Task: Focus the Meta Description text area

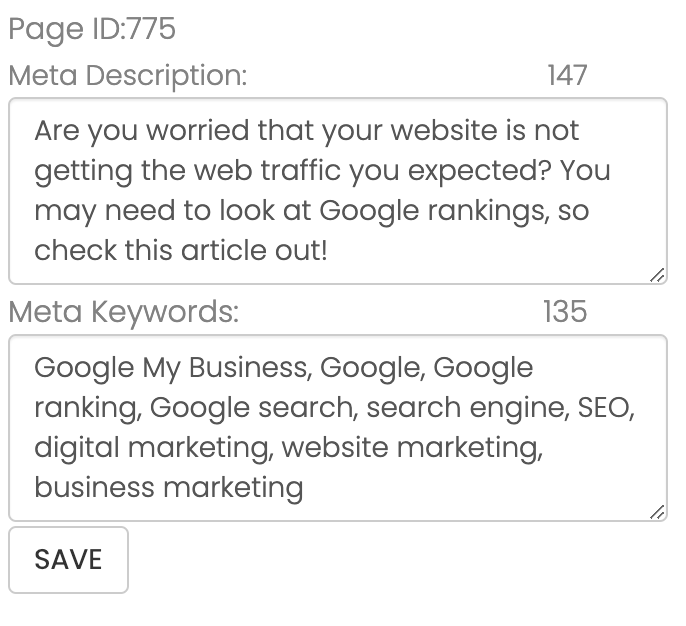Action: (337, 190)
